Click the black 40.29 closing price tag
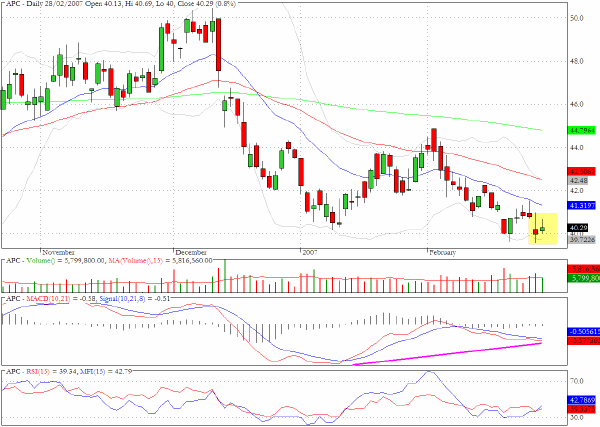Screen dimensions: 600x427 579,228
